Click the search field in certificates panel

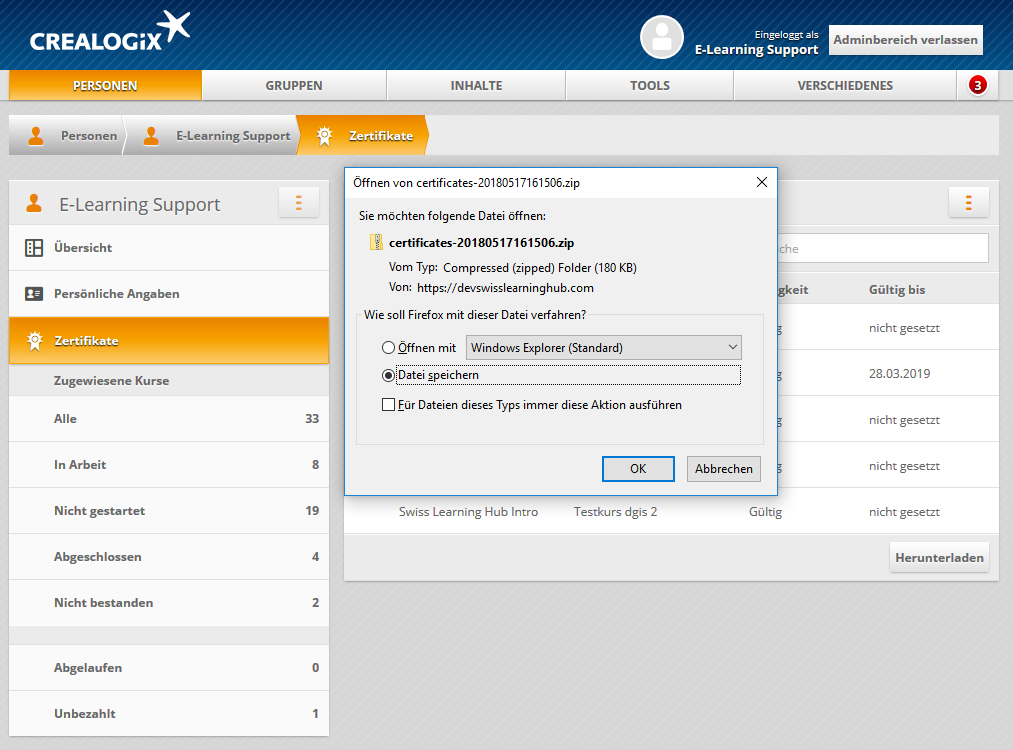click(880, 249)
